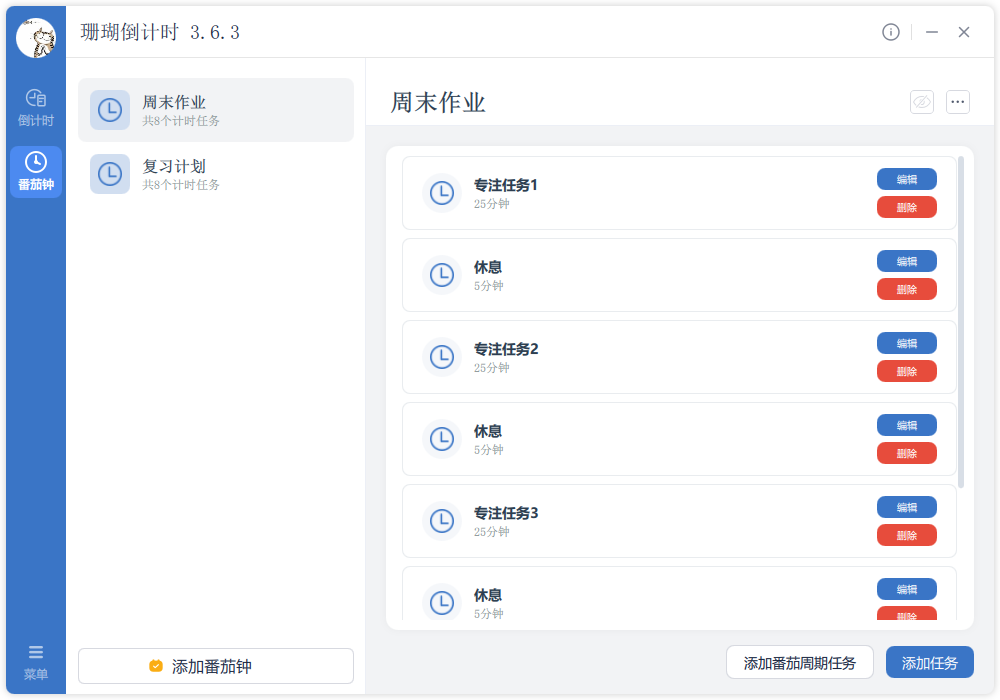Open the info icon in the title bar
Image resolution: width=1000 pixels, height=700 pixels.
point(891,32)
